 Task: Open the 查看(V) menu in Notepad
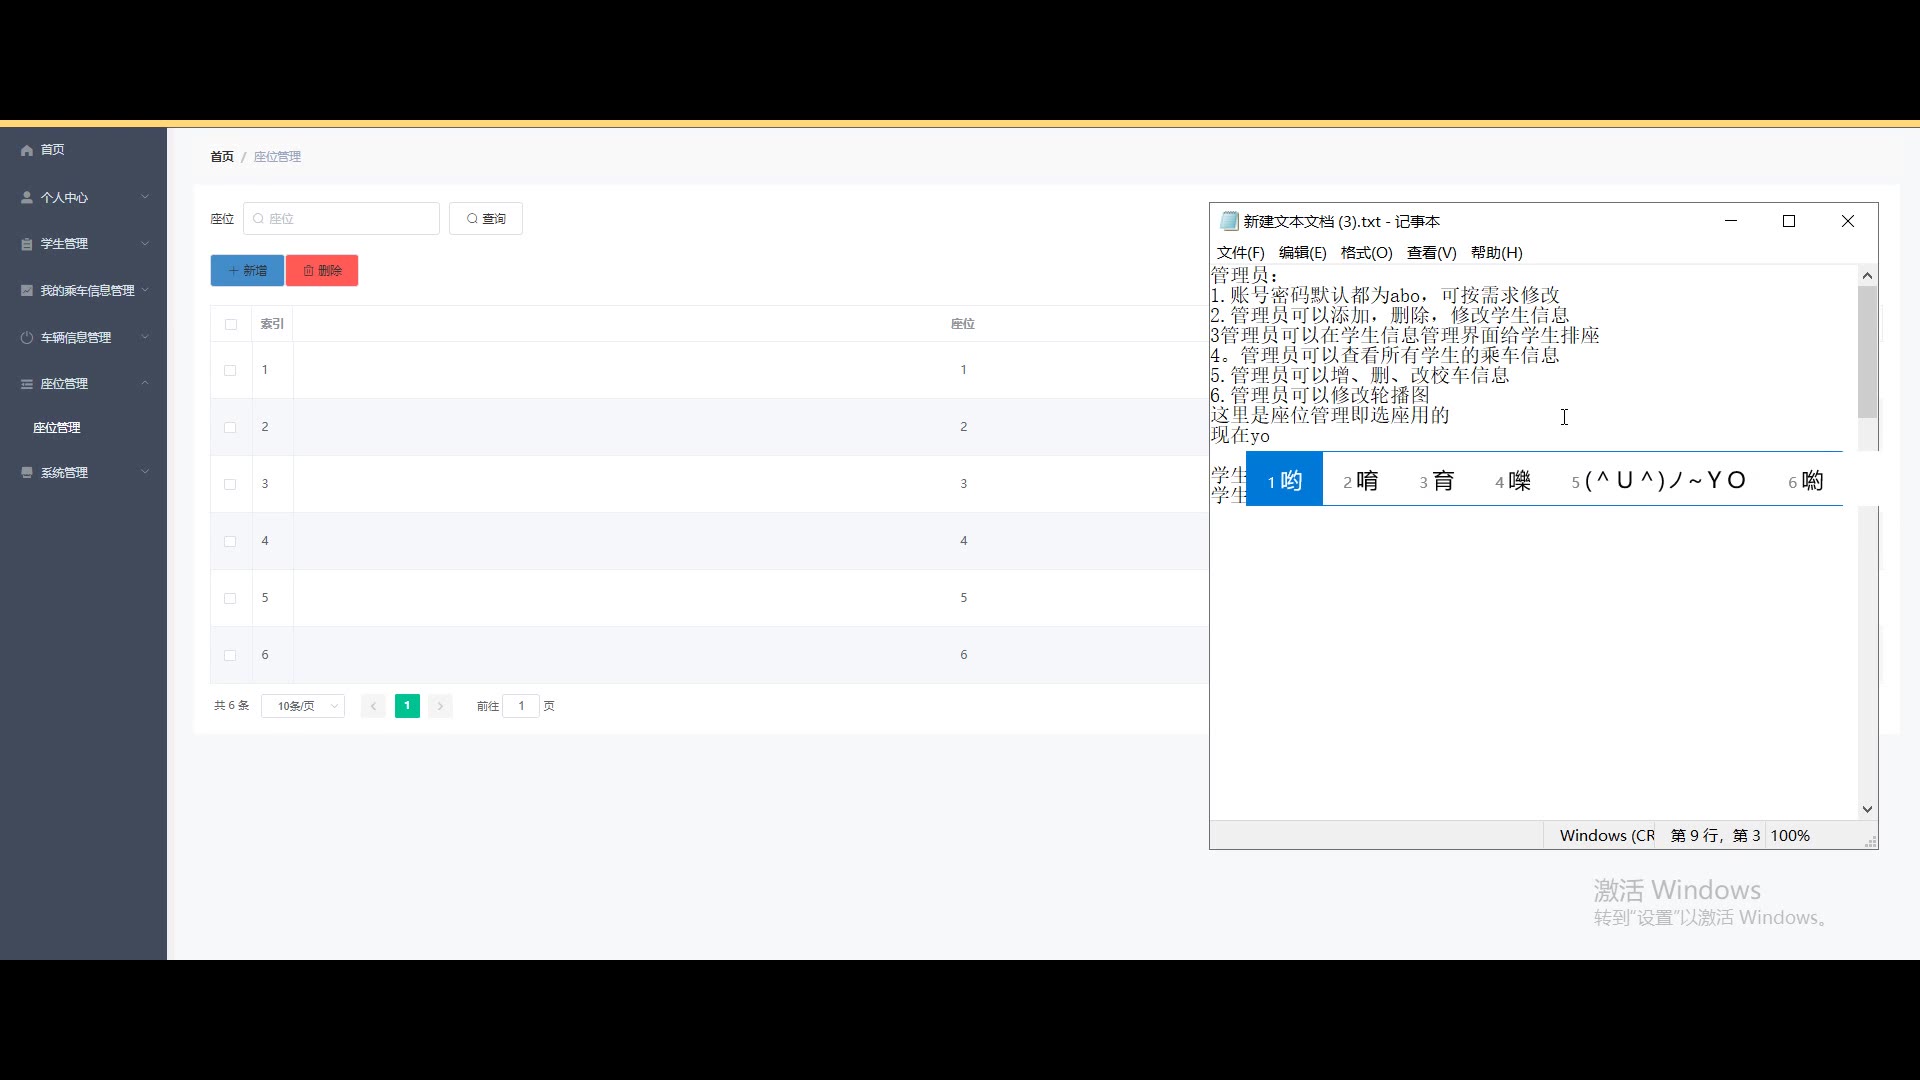coord(1431,253)
